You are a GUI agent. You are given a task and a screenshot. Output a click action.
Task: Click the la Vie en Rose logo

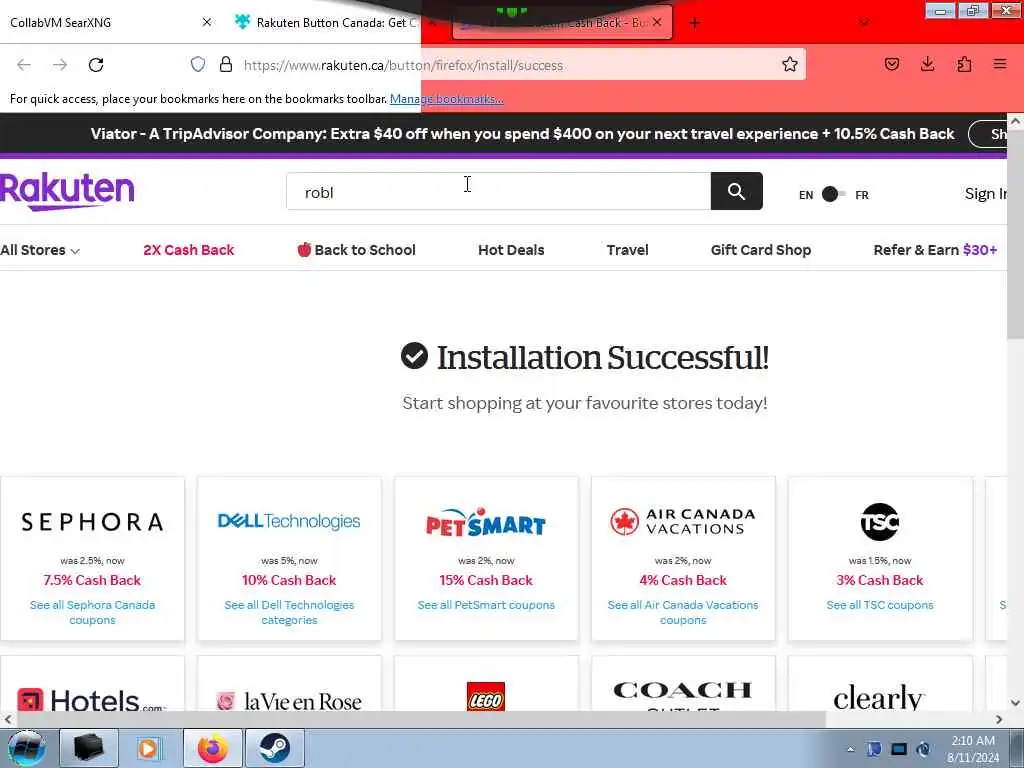point(289,701)
